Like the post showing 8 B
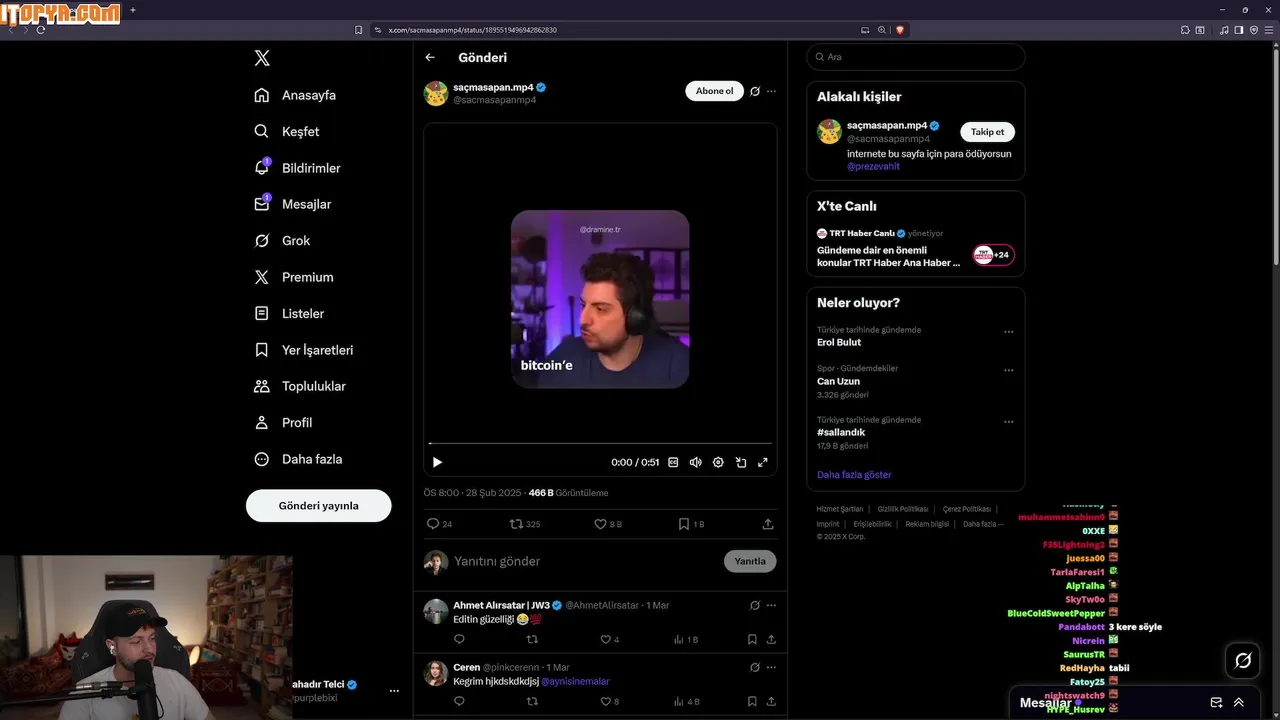Screen dimensions: 1280x720 608,524
